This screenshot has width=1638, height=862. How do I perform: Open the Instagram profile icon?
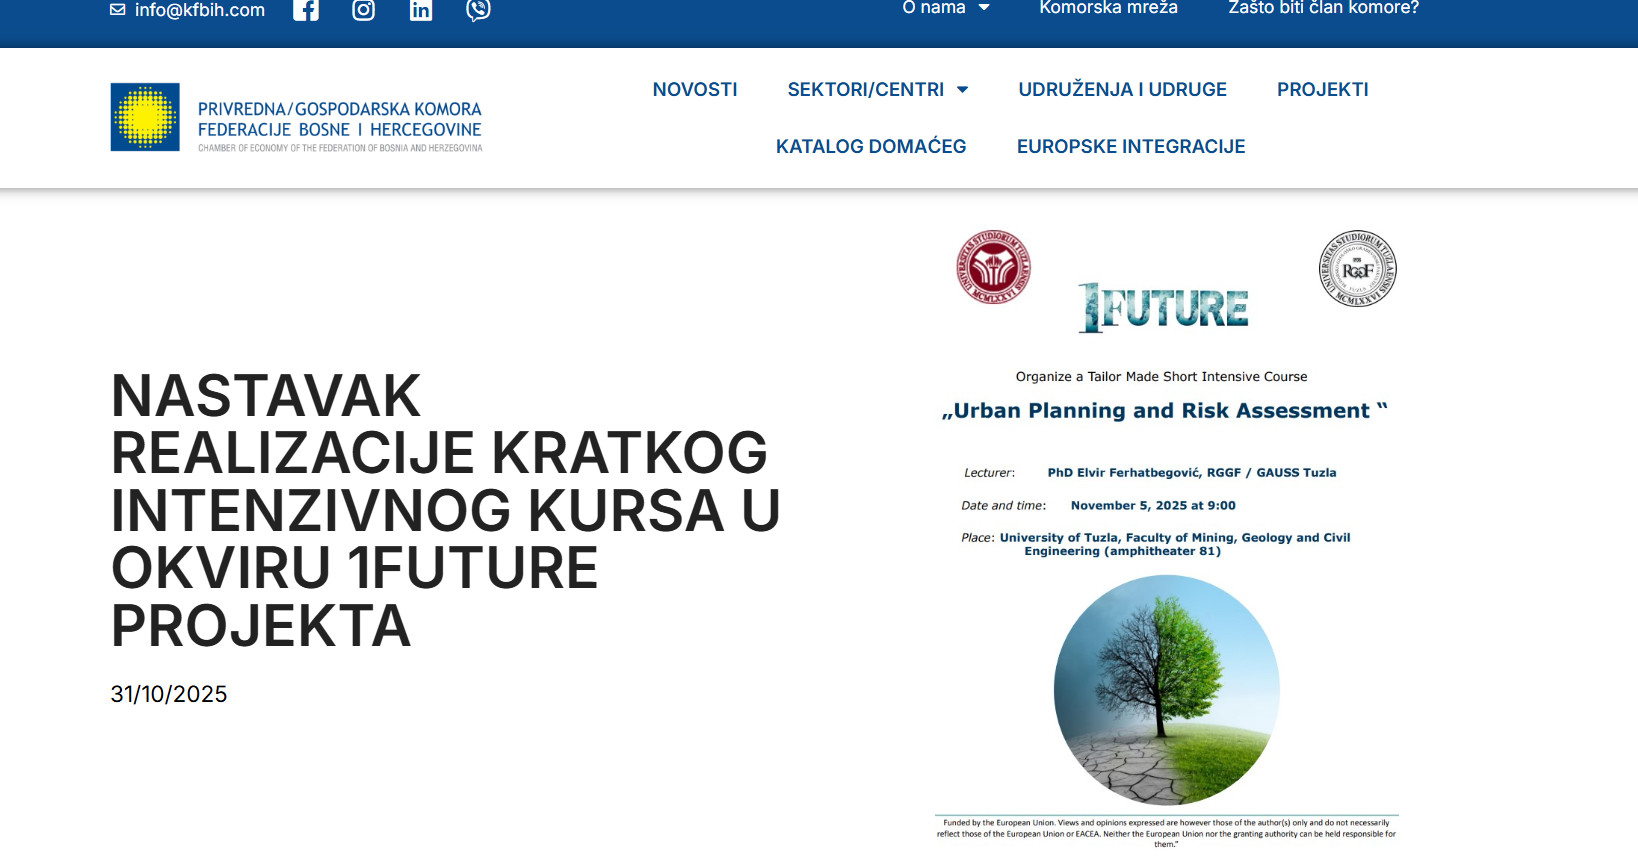coord(364,10)
